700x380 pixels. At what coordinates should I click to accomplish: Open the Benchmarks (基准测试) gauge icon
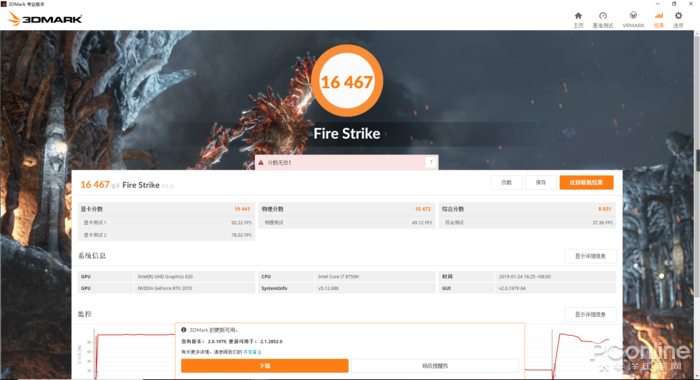pyautogui.click(x=603, y=20)
